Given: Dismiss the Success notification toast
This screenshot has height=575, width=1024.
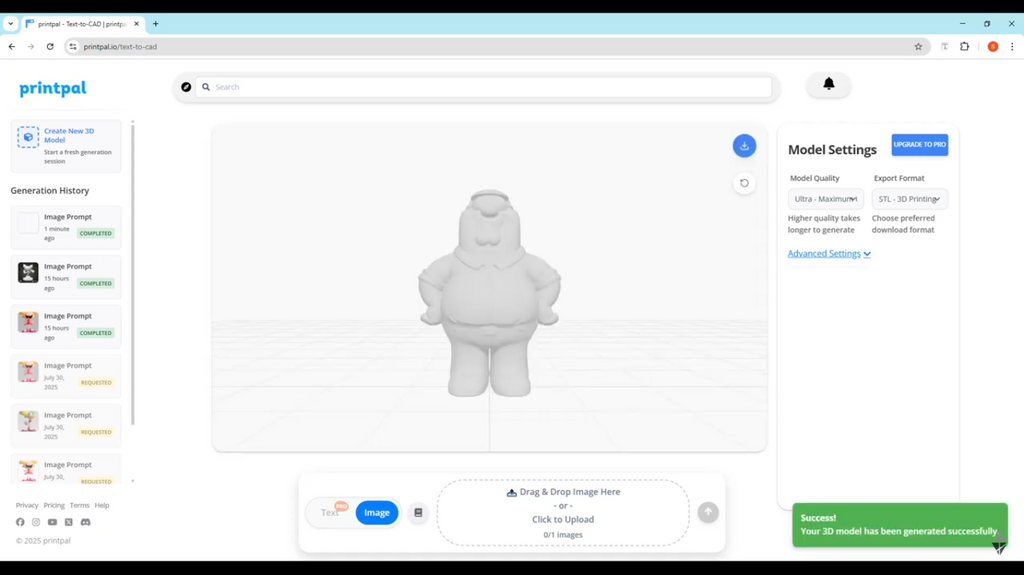Looking at the screenshot, I should (899, 525).
